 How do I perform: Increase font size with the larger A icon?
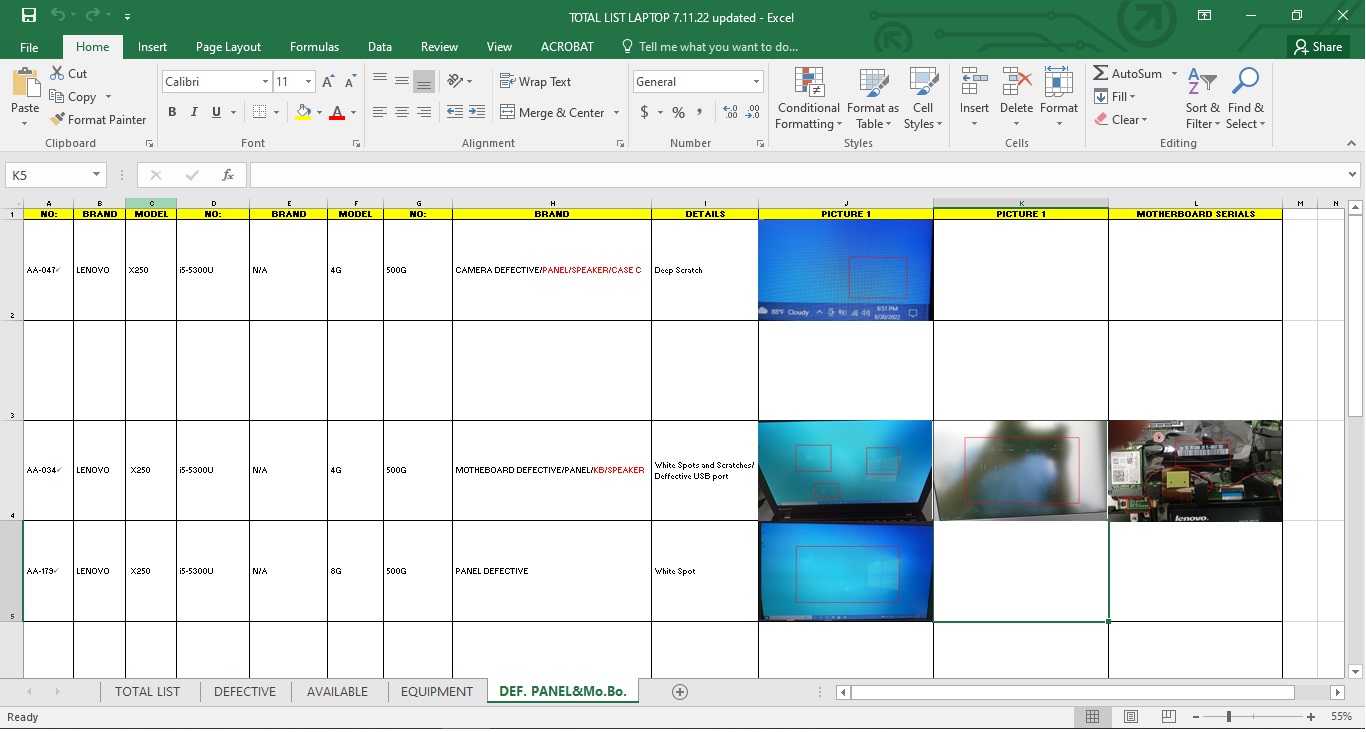[328, 82]
